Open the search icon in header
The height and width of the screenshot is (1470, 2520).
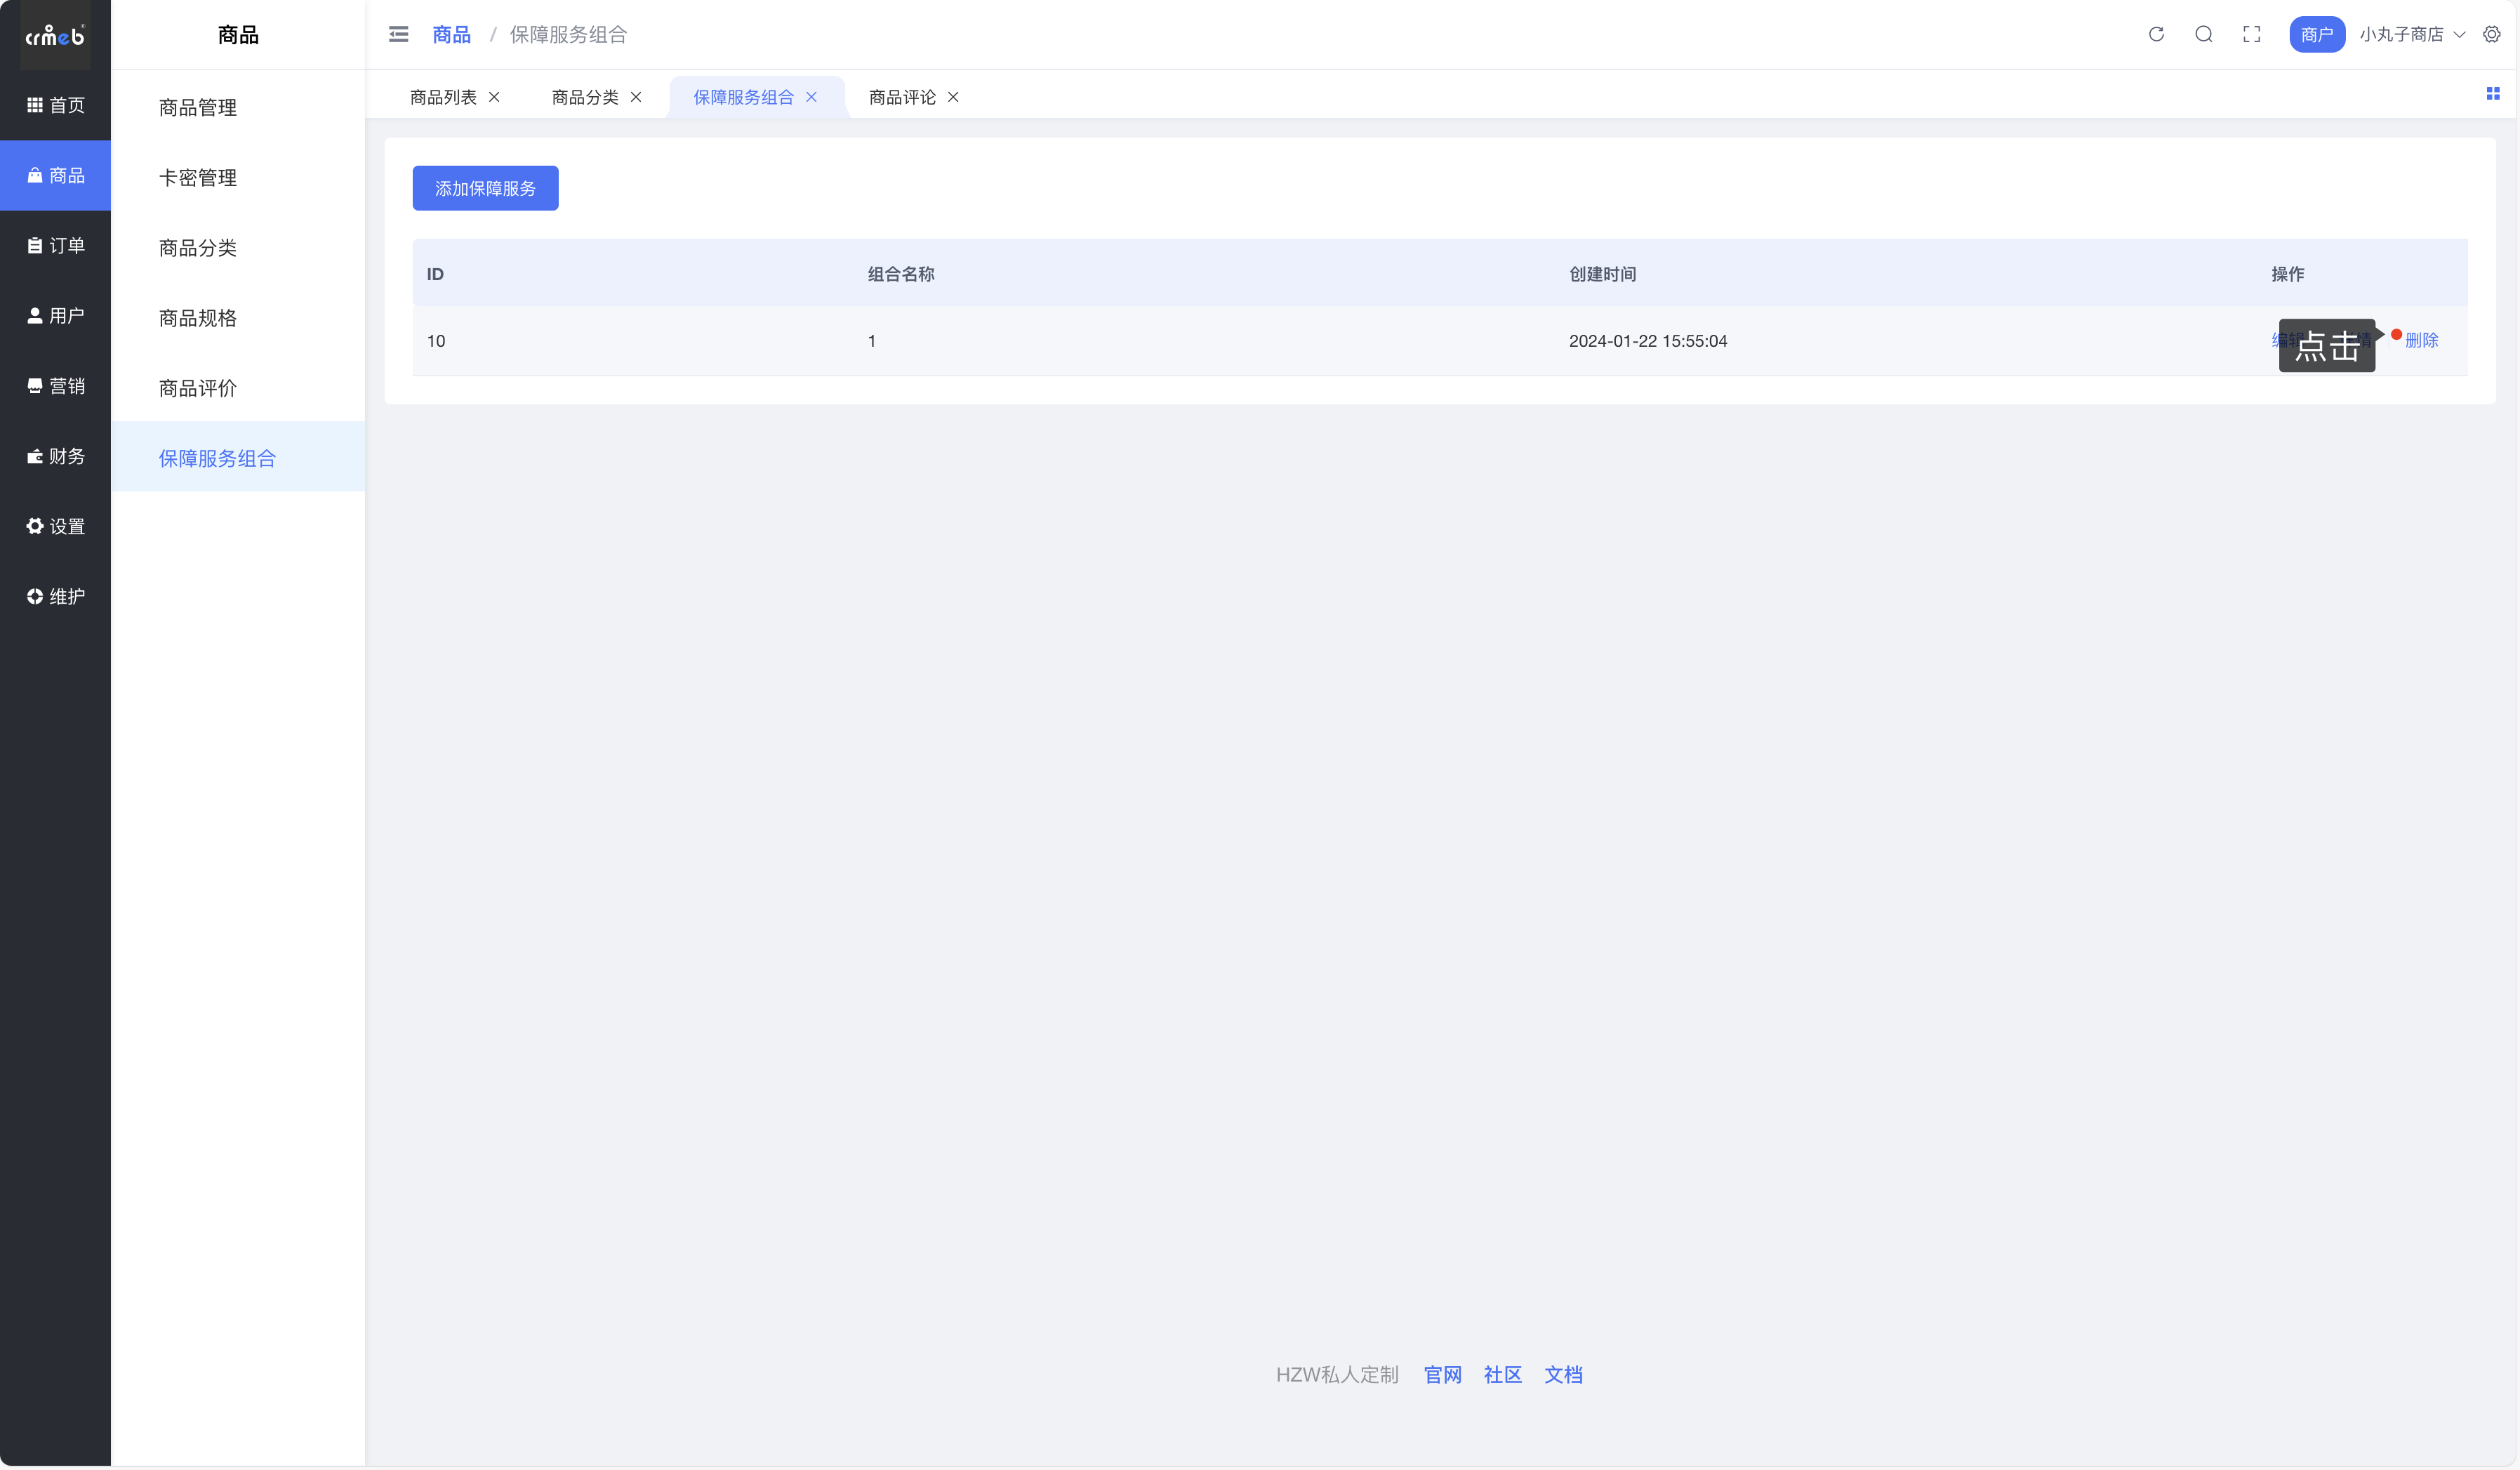[x=2203, y=35]
